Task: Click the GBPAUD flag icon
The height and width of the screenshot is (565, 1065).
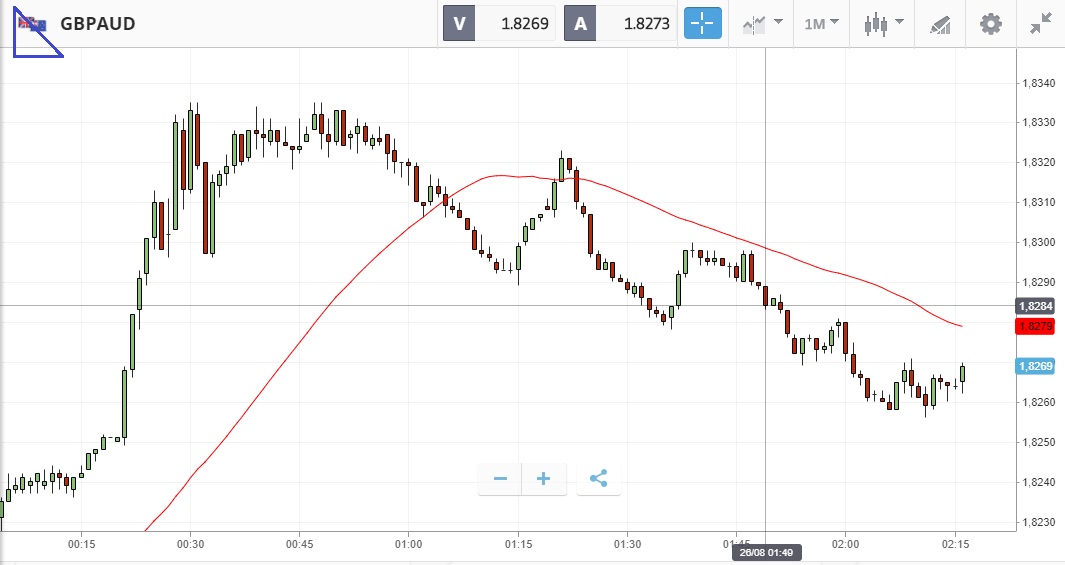Action: coord(32,23)
